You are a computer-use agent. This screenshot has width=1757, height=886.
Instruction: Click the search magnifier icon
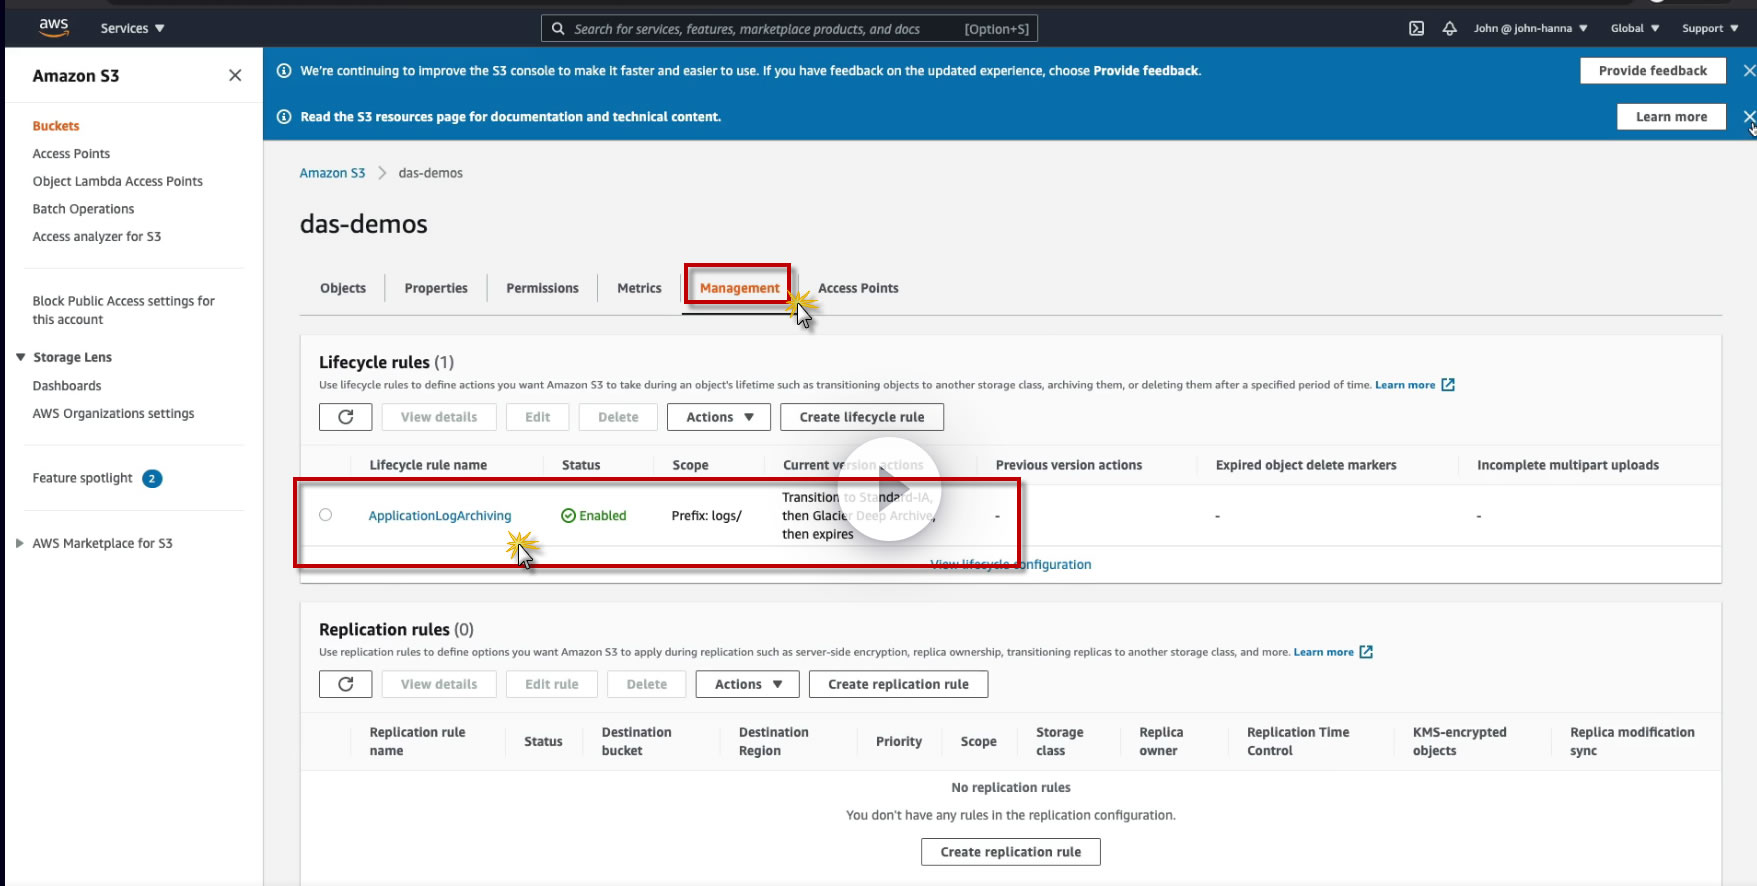(558, 29)
